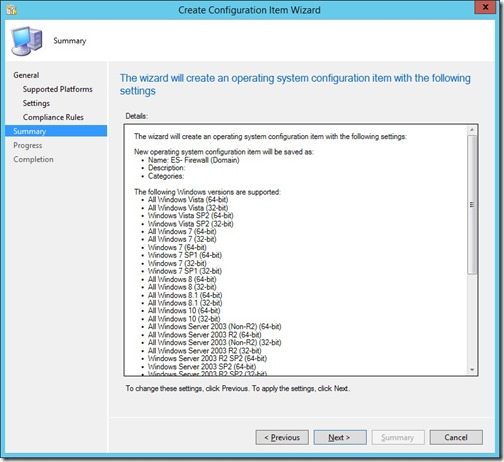The image size is (504, 462).
Task: Click 'All Windows Server 2003 R2 (32-bit)'
Action: coord(205,351)
